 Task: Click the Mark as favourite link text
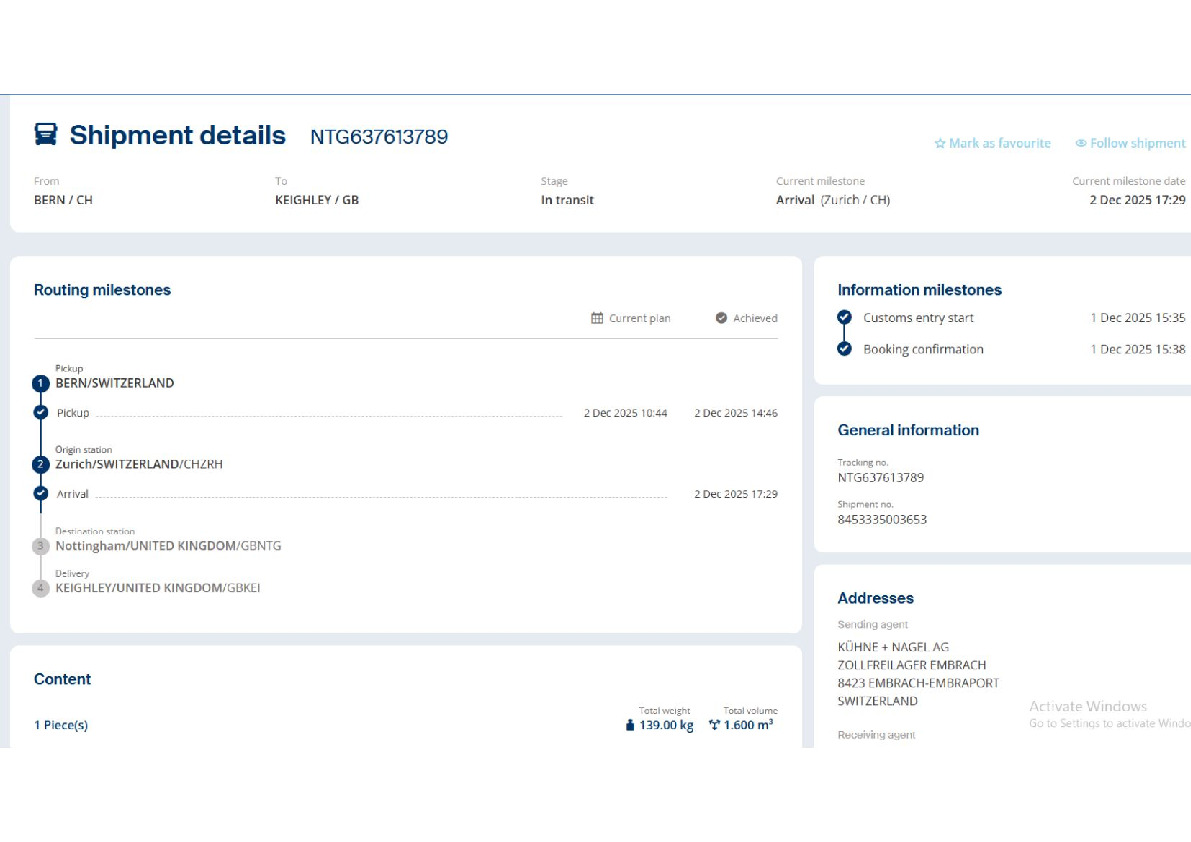(x=999, y=144)
